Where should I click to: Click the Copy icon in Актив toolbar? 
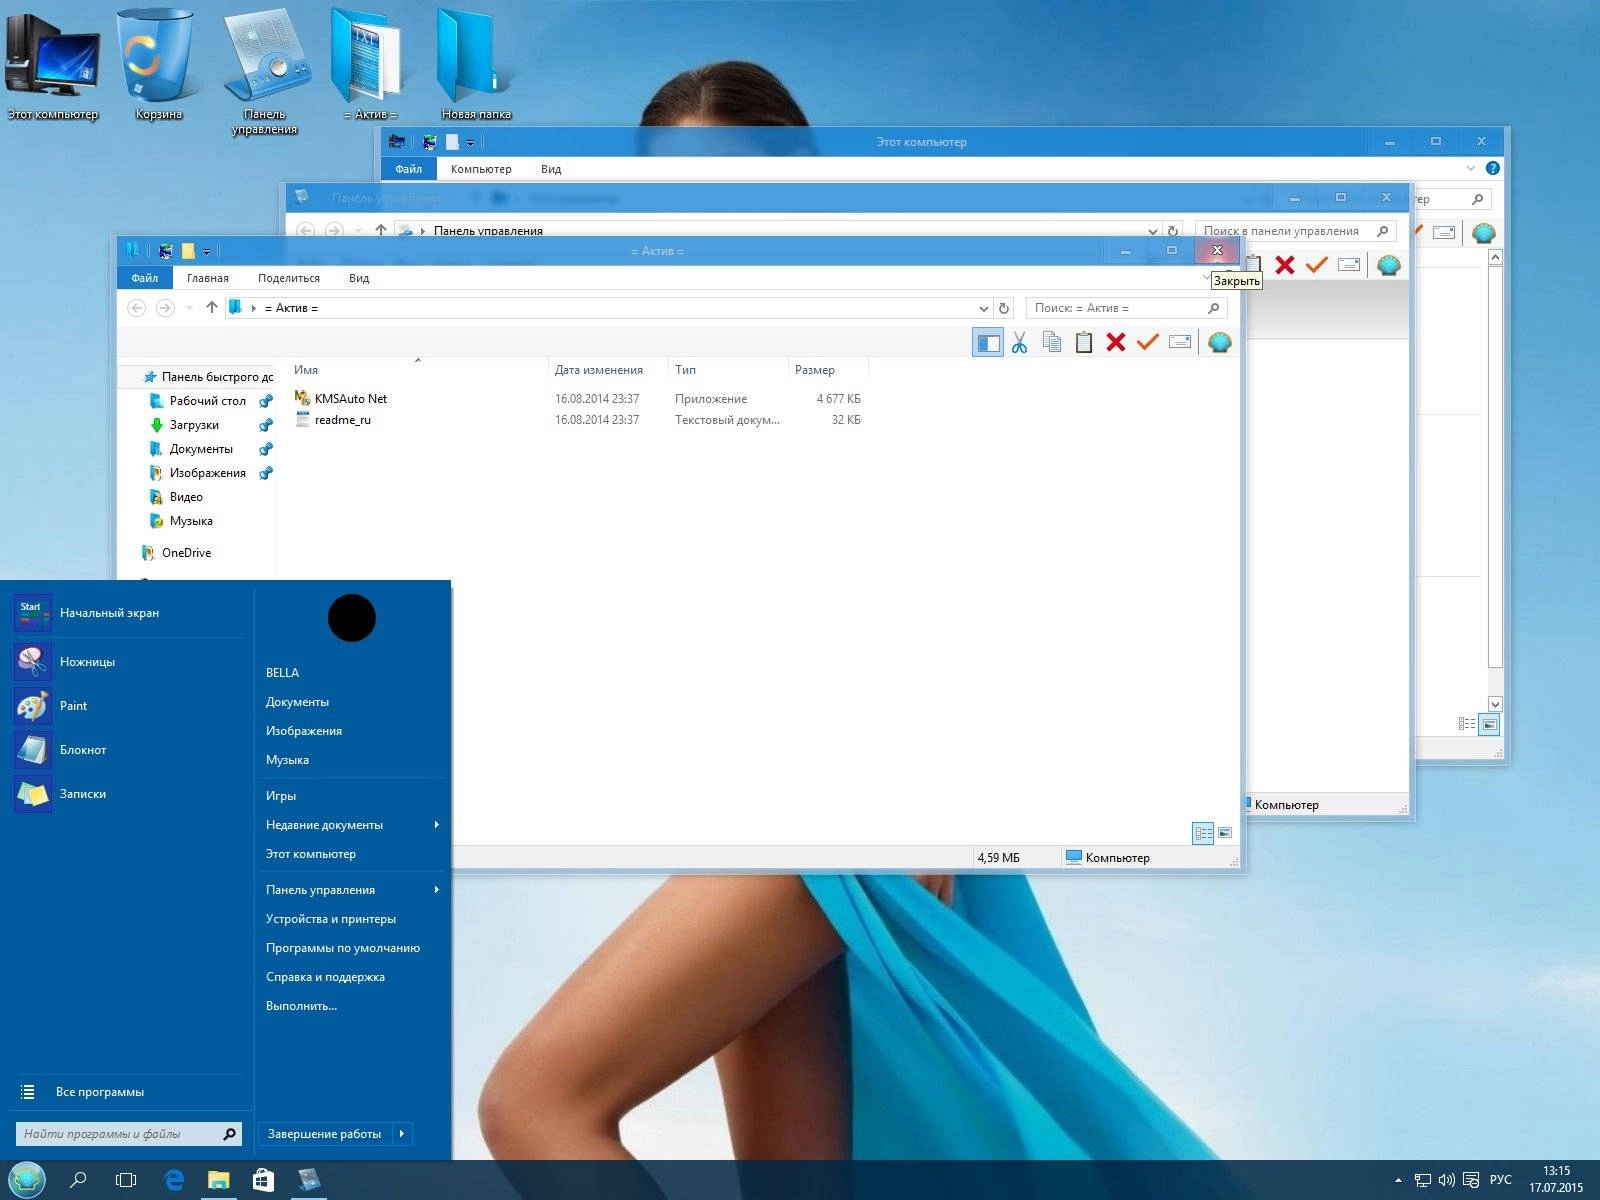(1052, 343)
